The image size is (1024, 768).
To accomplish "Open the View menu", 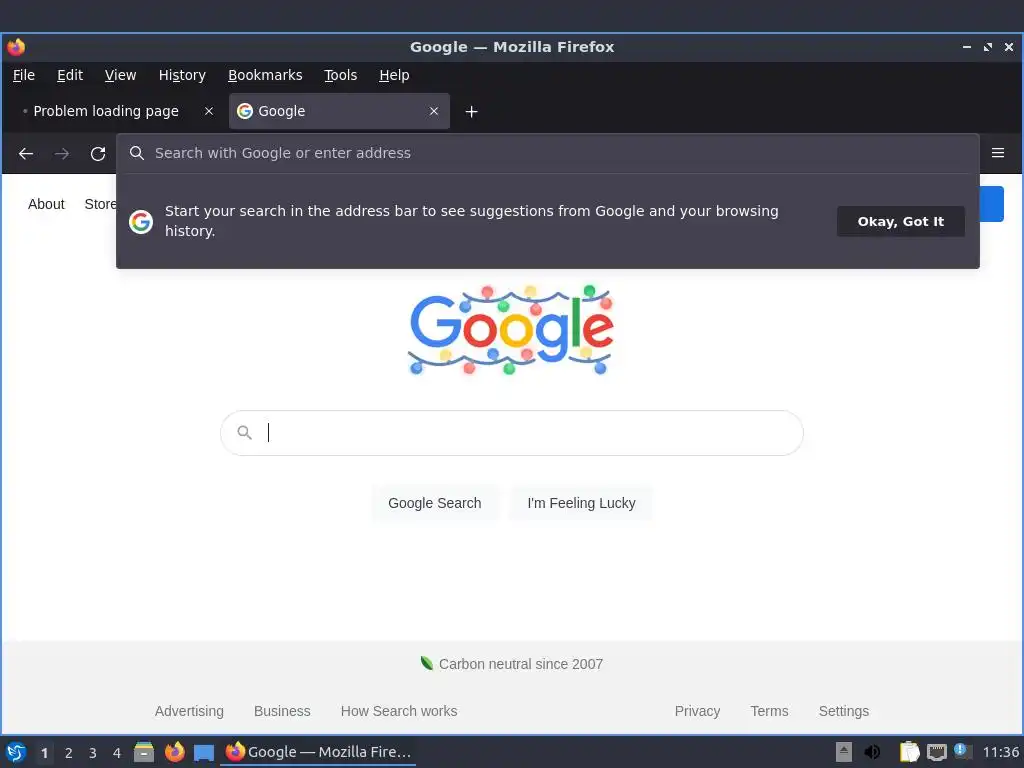I will 120,75.
